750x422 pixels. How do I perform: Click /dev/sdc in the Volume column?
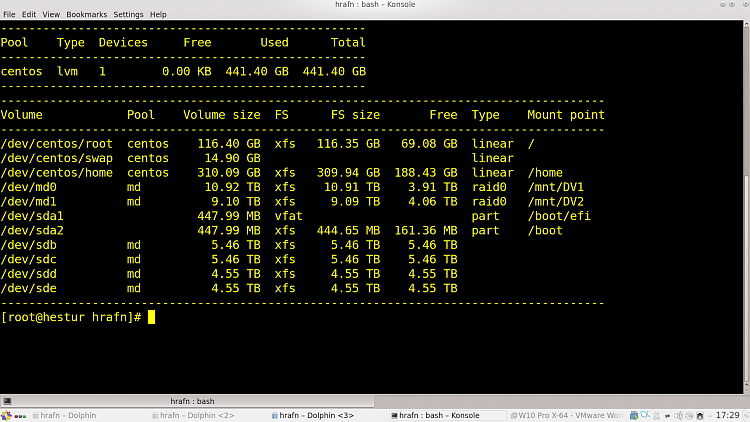tap(29, 259)
